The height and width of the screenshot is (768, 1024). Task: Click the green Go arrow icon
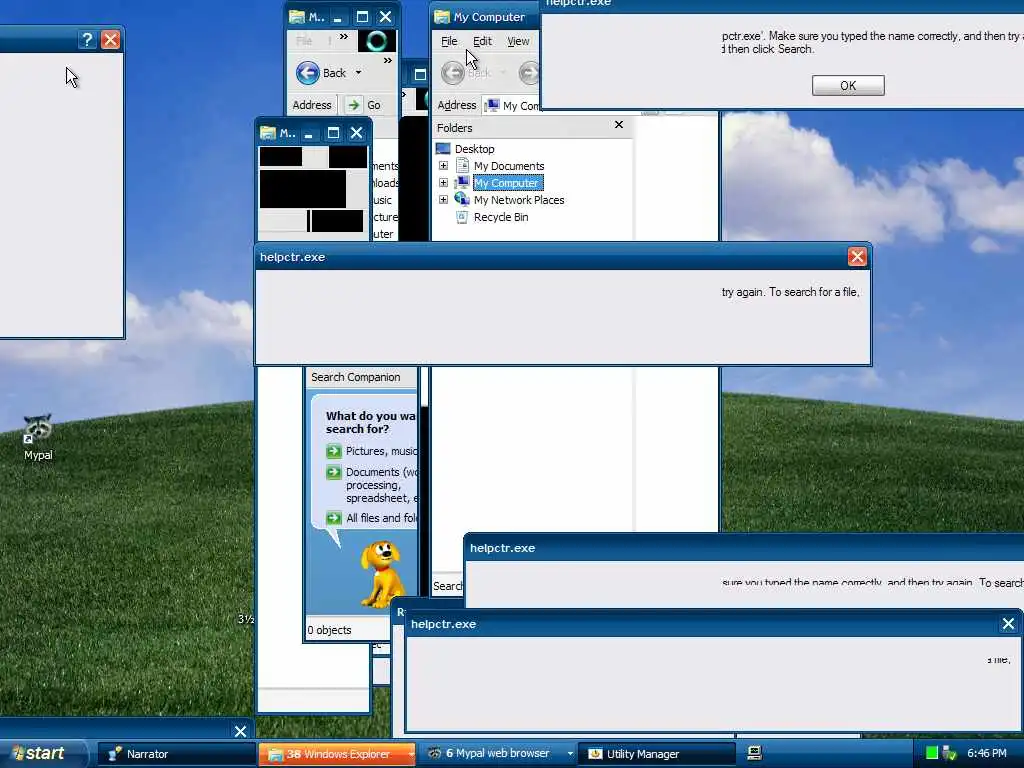click(353, 104)
